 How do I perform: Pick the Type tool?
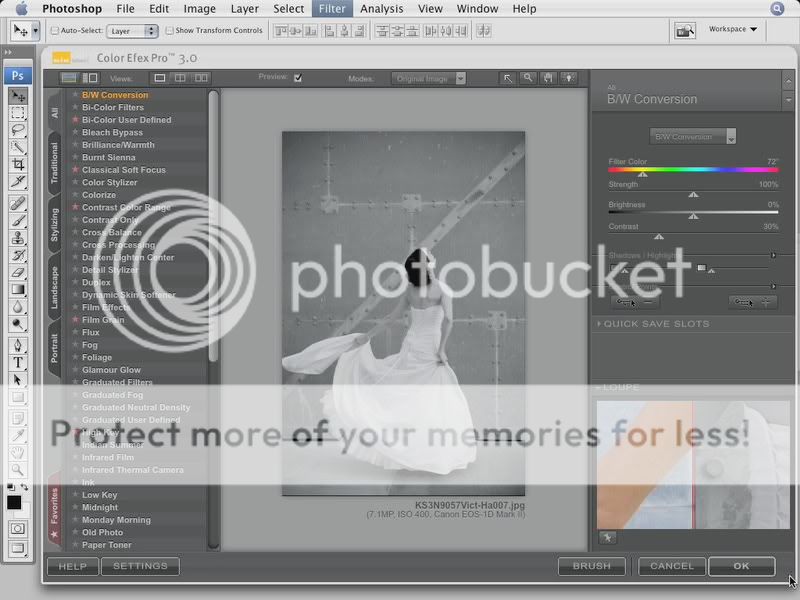click(x=18, y=362)
